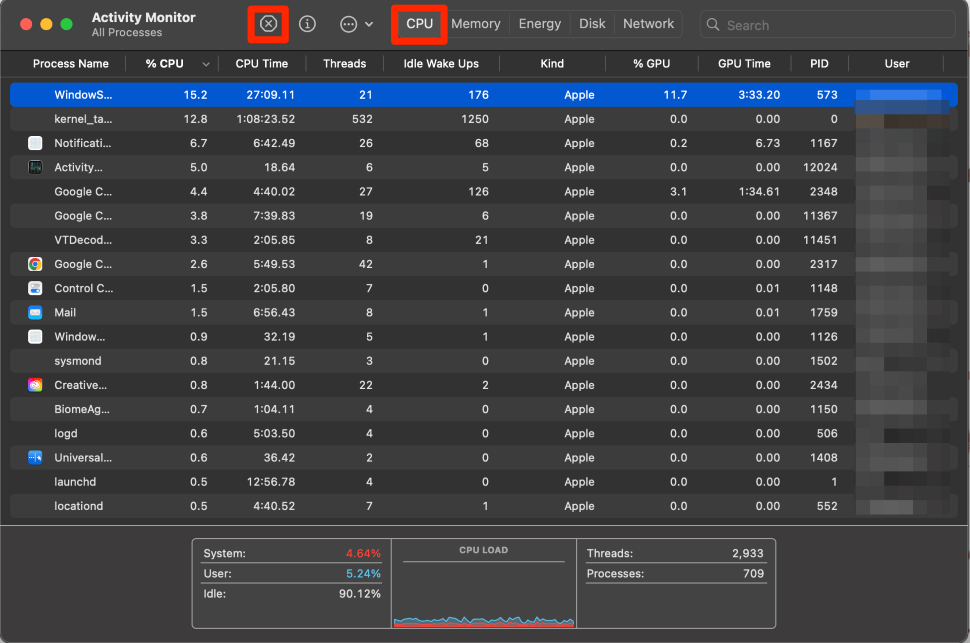Click the Stop process (X) toolbar icon

point(268,24)
